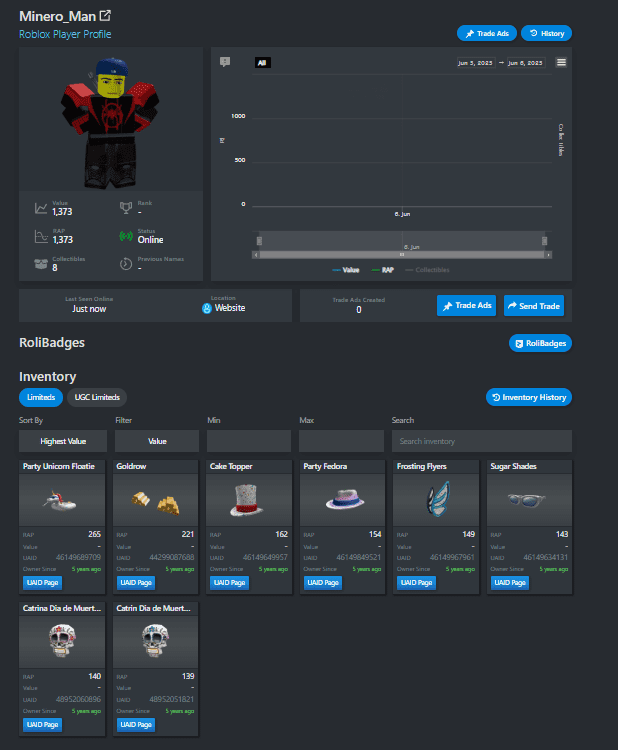This screenshot has width=618, height=750.
Task: Click the chart annotations comment icon
Action: tap(225, 62)
